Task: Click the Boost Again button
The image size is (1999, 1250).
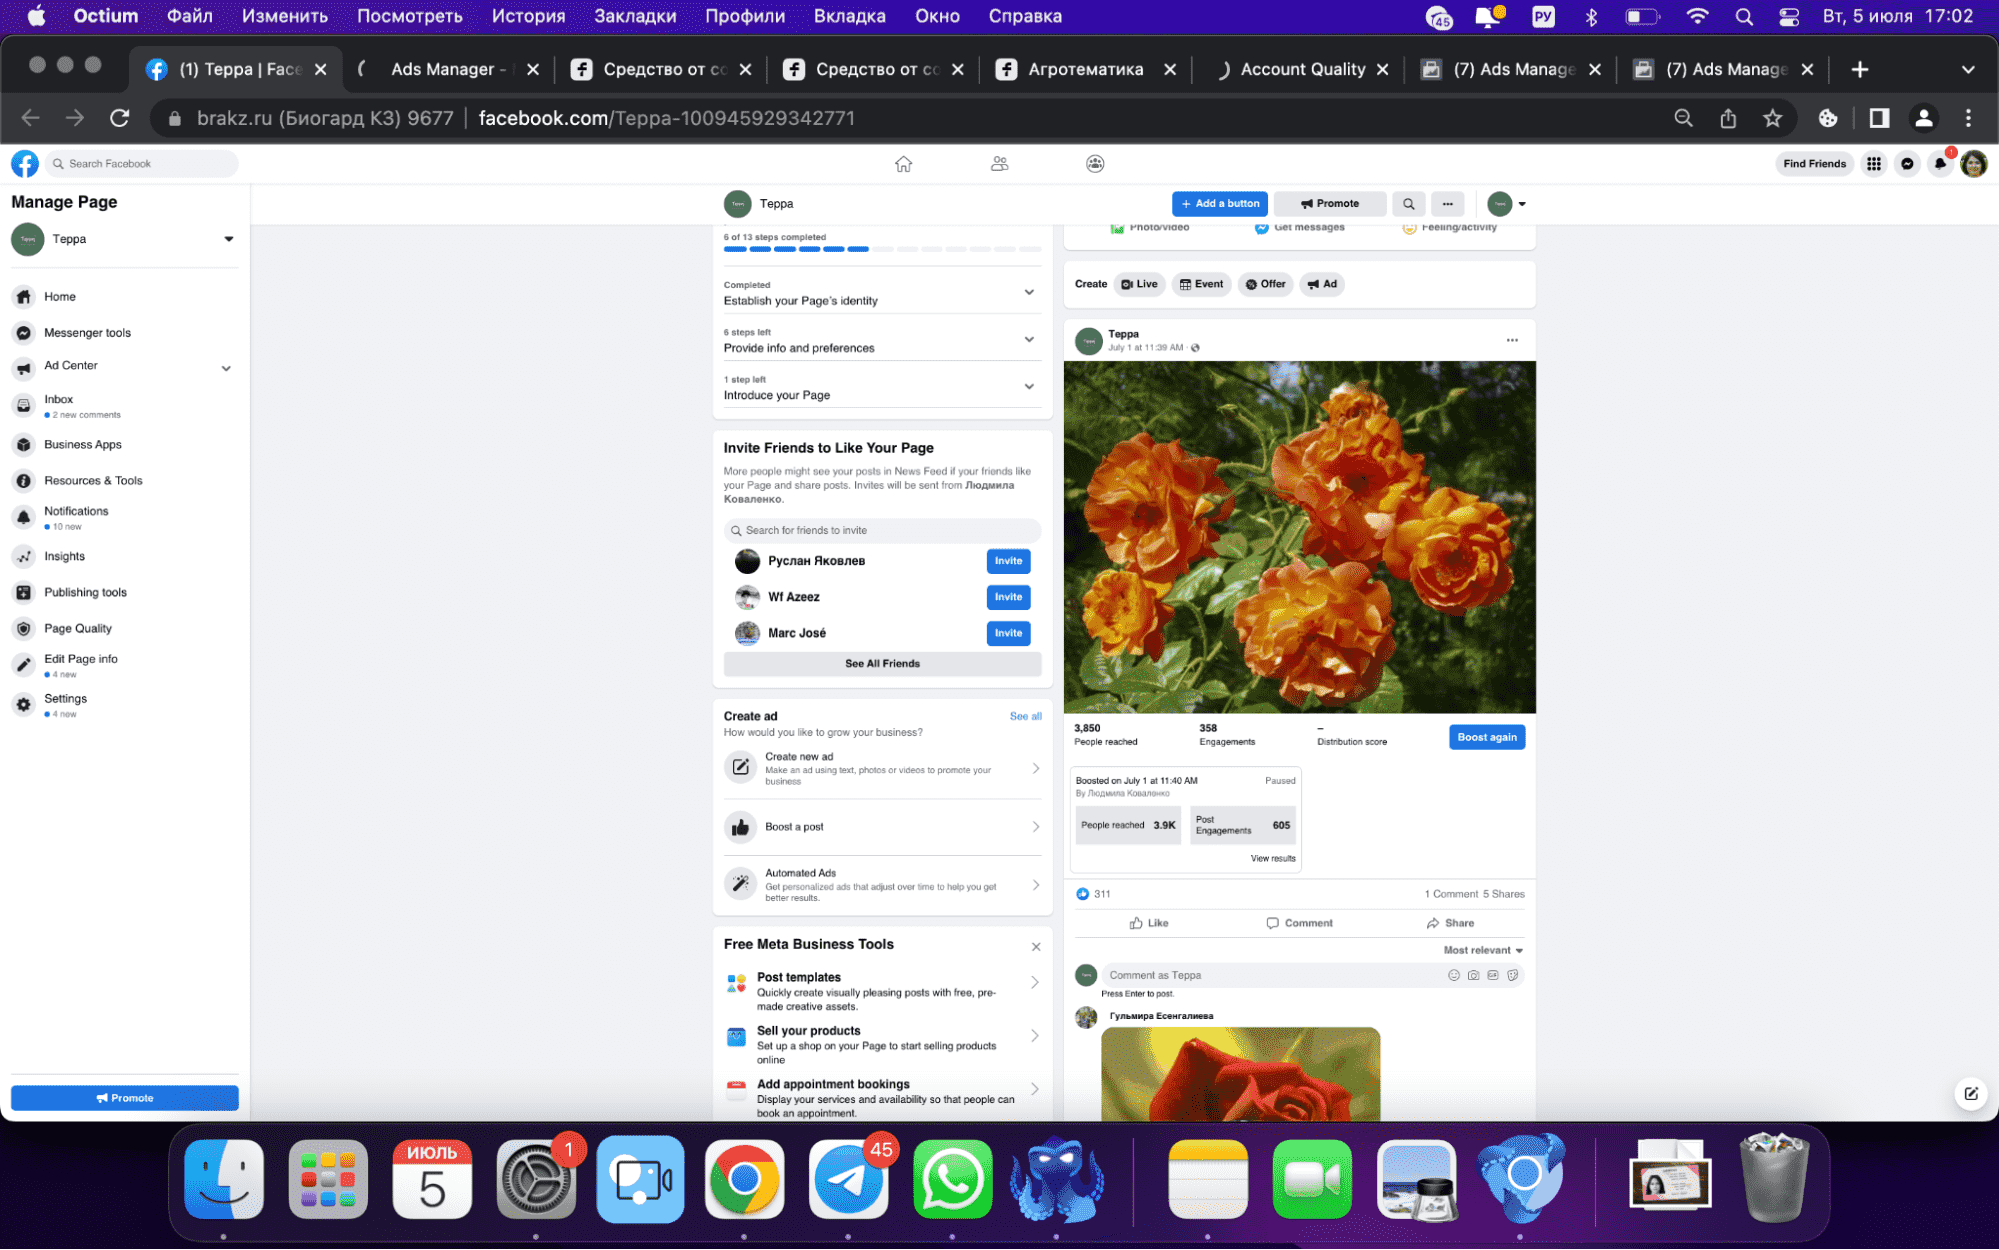Action: click(x=1486, y=736)
